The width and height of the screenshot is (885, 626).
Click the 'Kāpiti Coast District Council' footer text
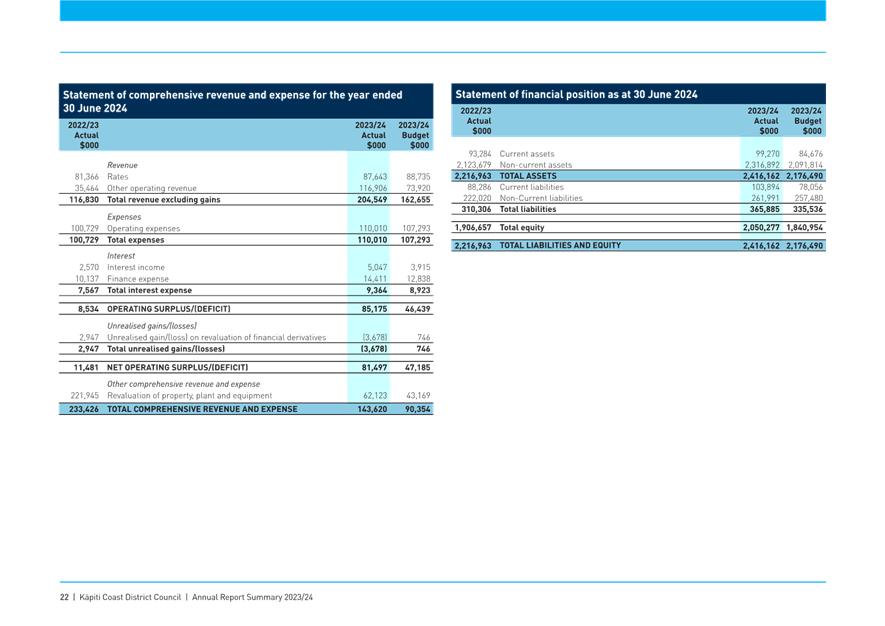pyautogui.click(x=130, y=597)
